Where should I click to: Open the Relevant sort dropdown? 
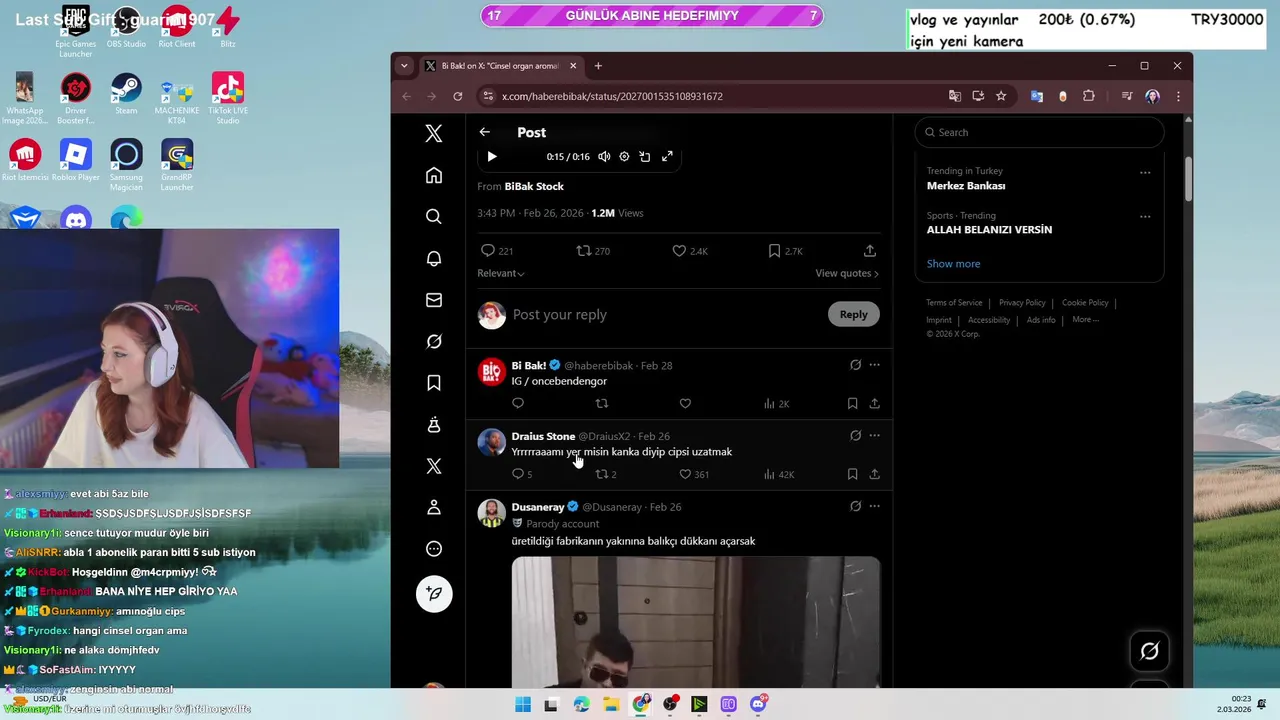[x=501, y=273]
